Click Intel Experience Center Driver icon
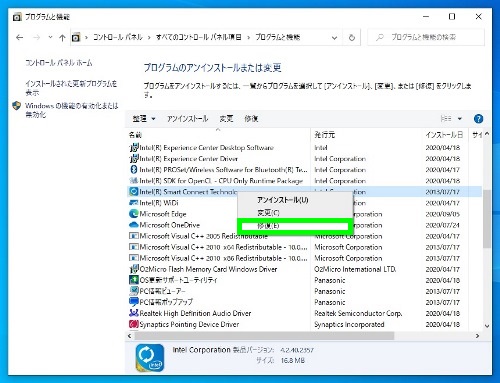Viewport: 500px width, 383px height. 134,158
